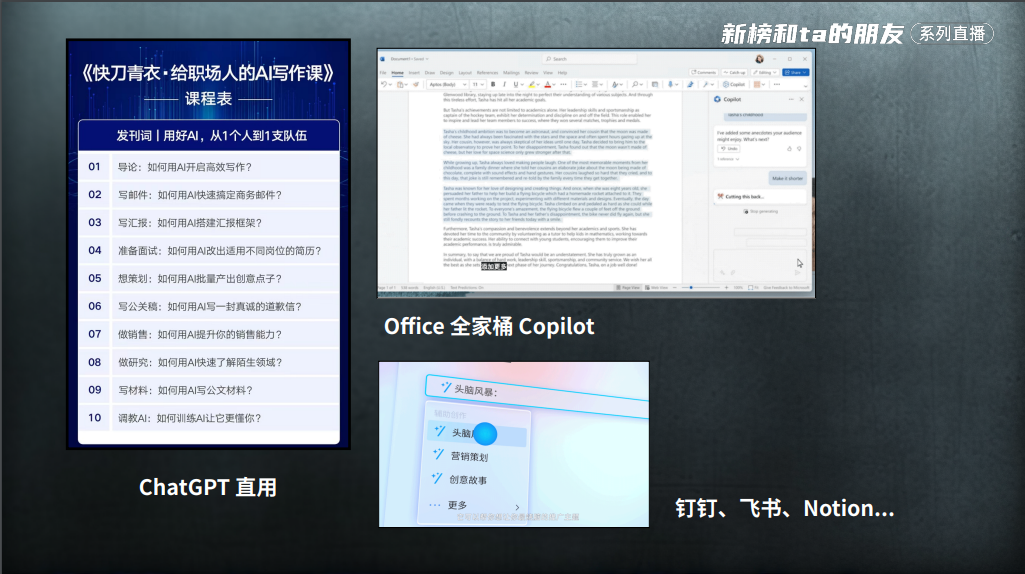
Task: Click the Format Painter icon in Word toolbar
Action: click(x=416, y=84)
